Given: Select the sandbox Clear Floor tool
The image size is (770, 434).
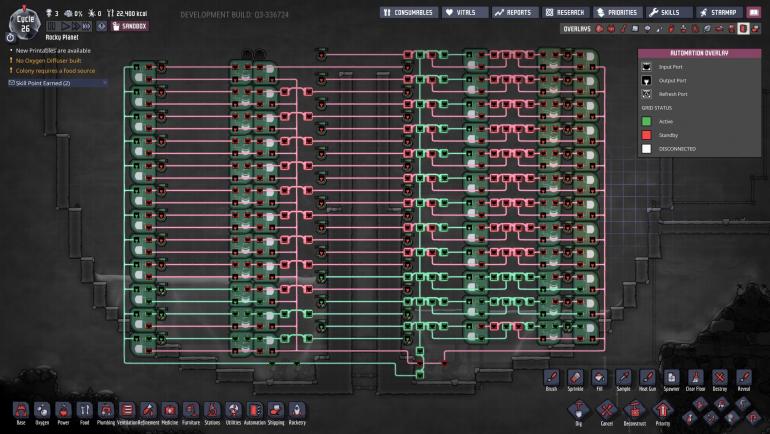Looking at the screenshot, I should (x=695, y=380).
